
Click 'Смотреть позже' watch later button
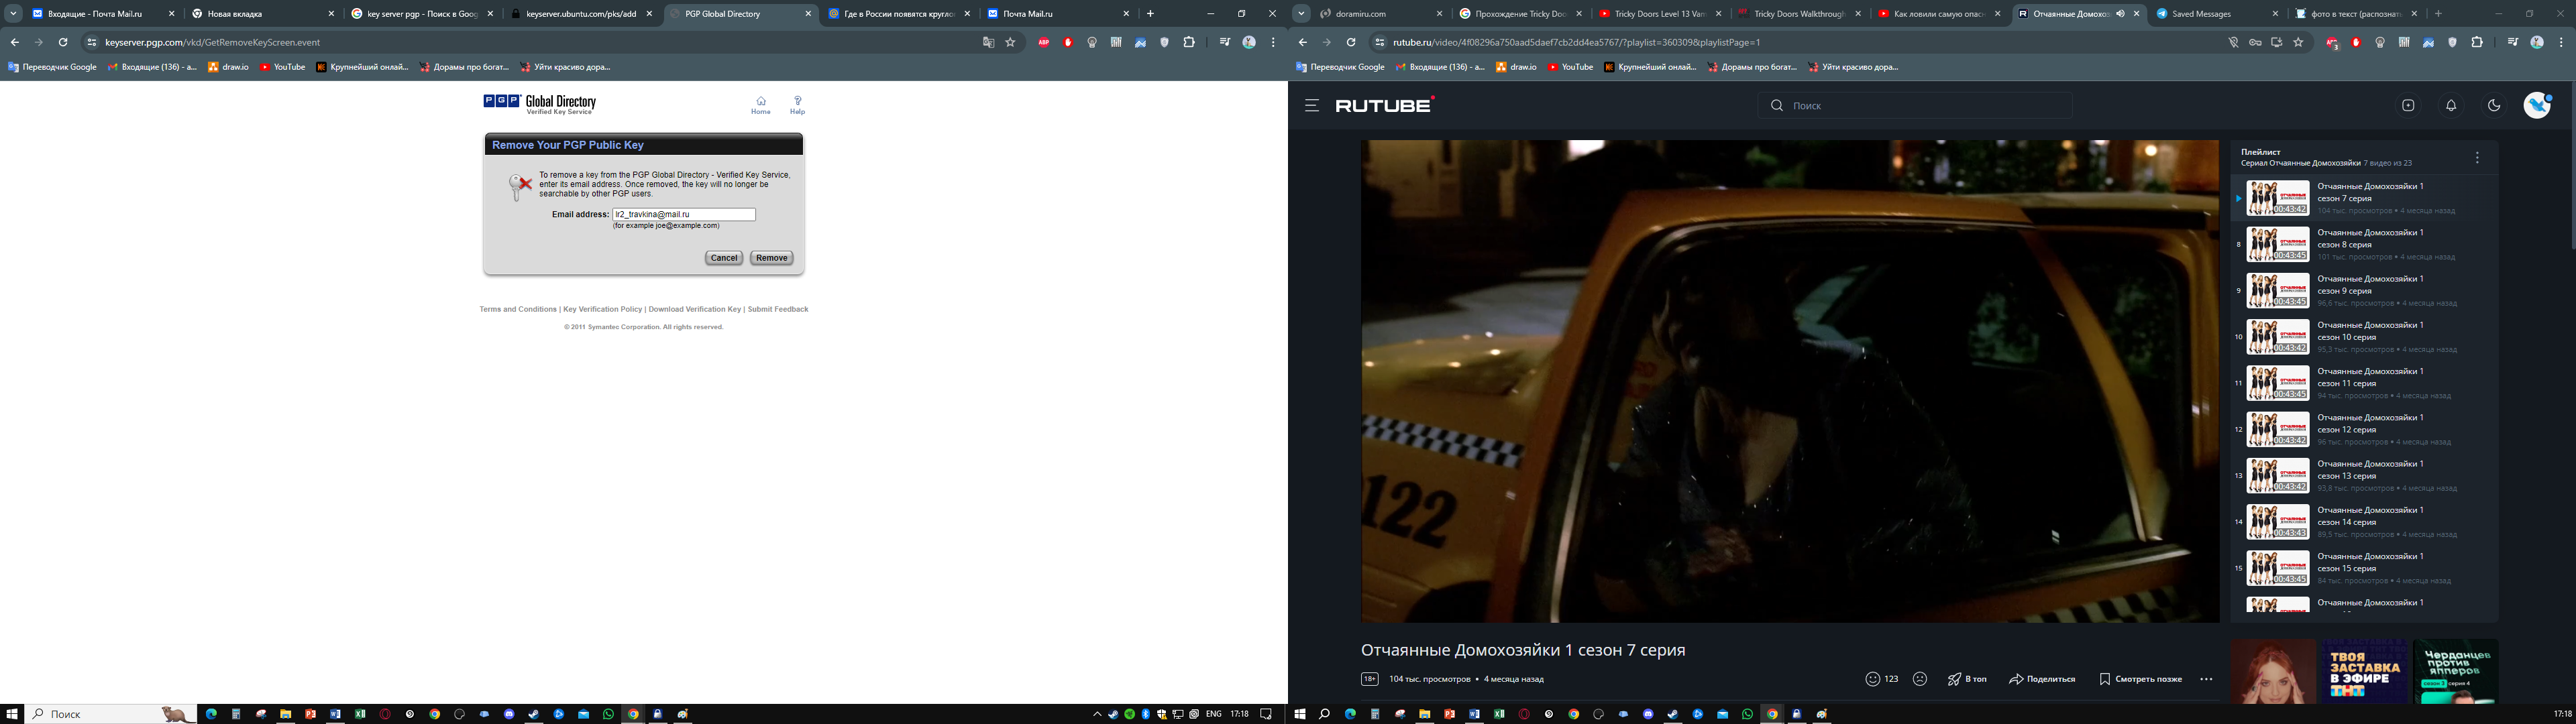click(x=2140, y=679)
